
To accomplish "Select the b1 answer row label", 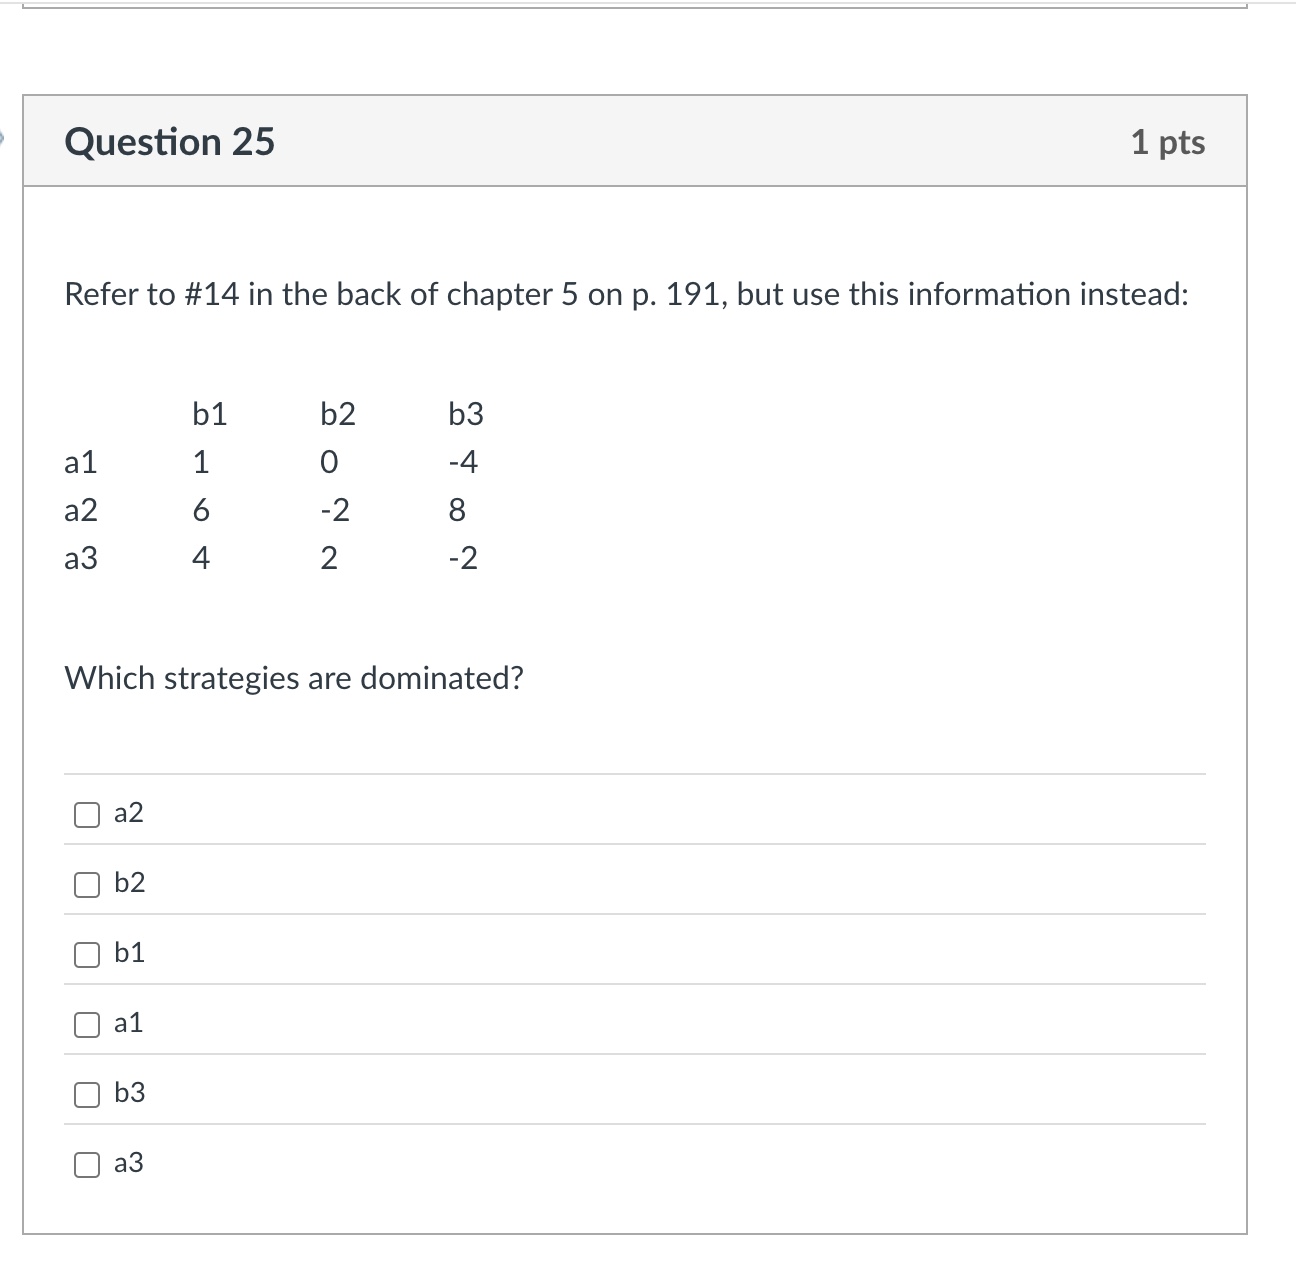I will 130,953.
